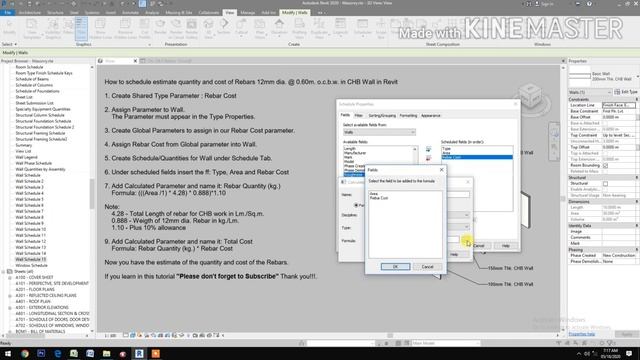Open the Walls (1) type filter dropdown
Screen dimensions: 640x360
click(590, 92)
